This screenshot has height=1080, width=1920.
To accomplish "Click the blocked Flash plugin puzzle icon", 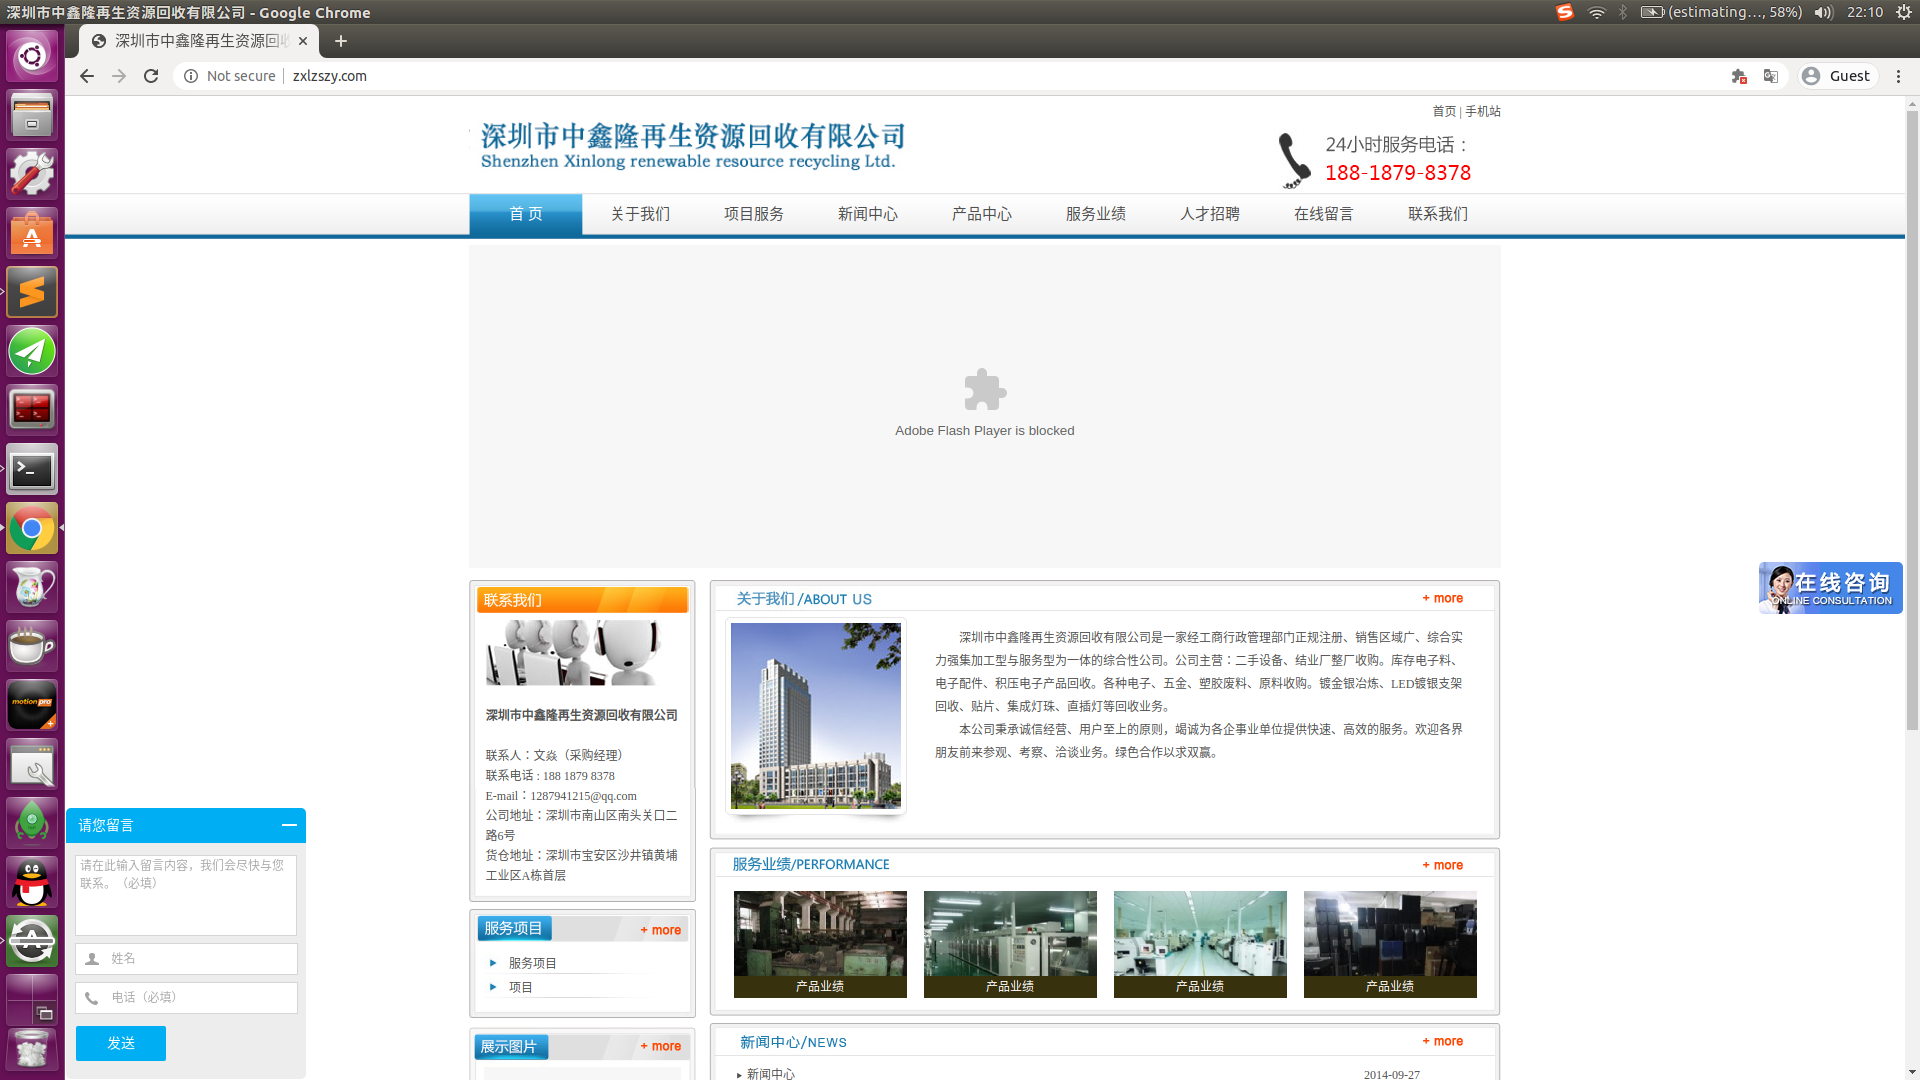I will 984,390.
